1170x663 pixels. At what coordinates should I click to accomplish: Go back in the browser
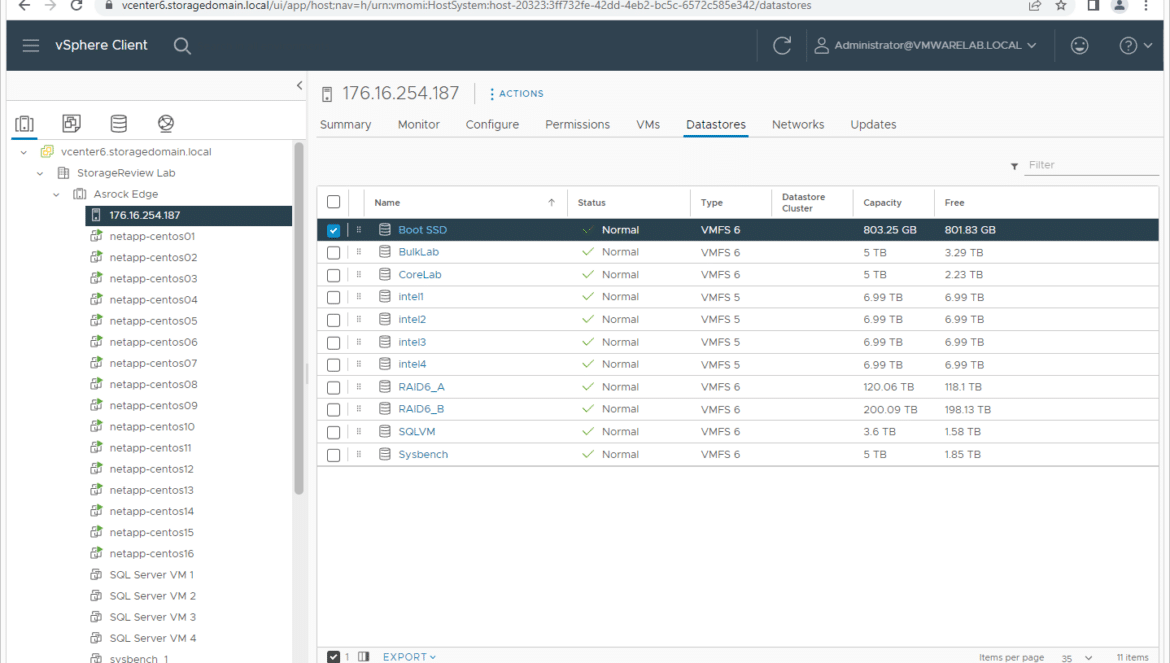[24, 6]
